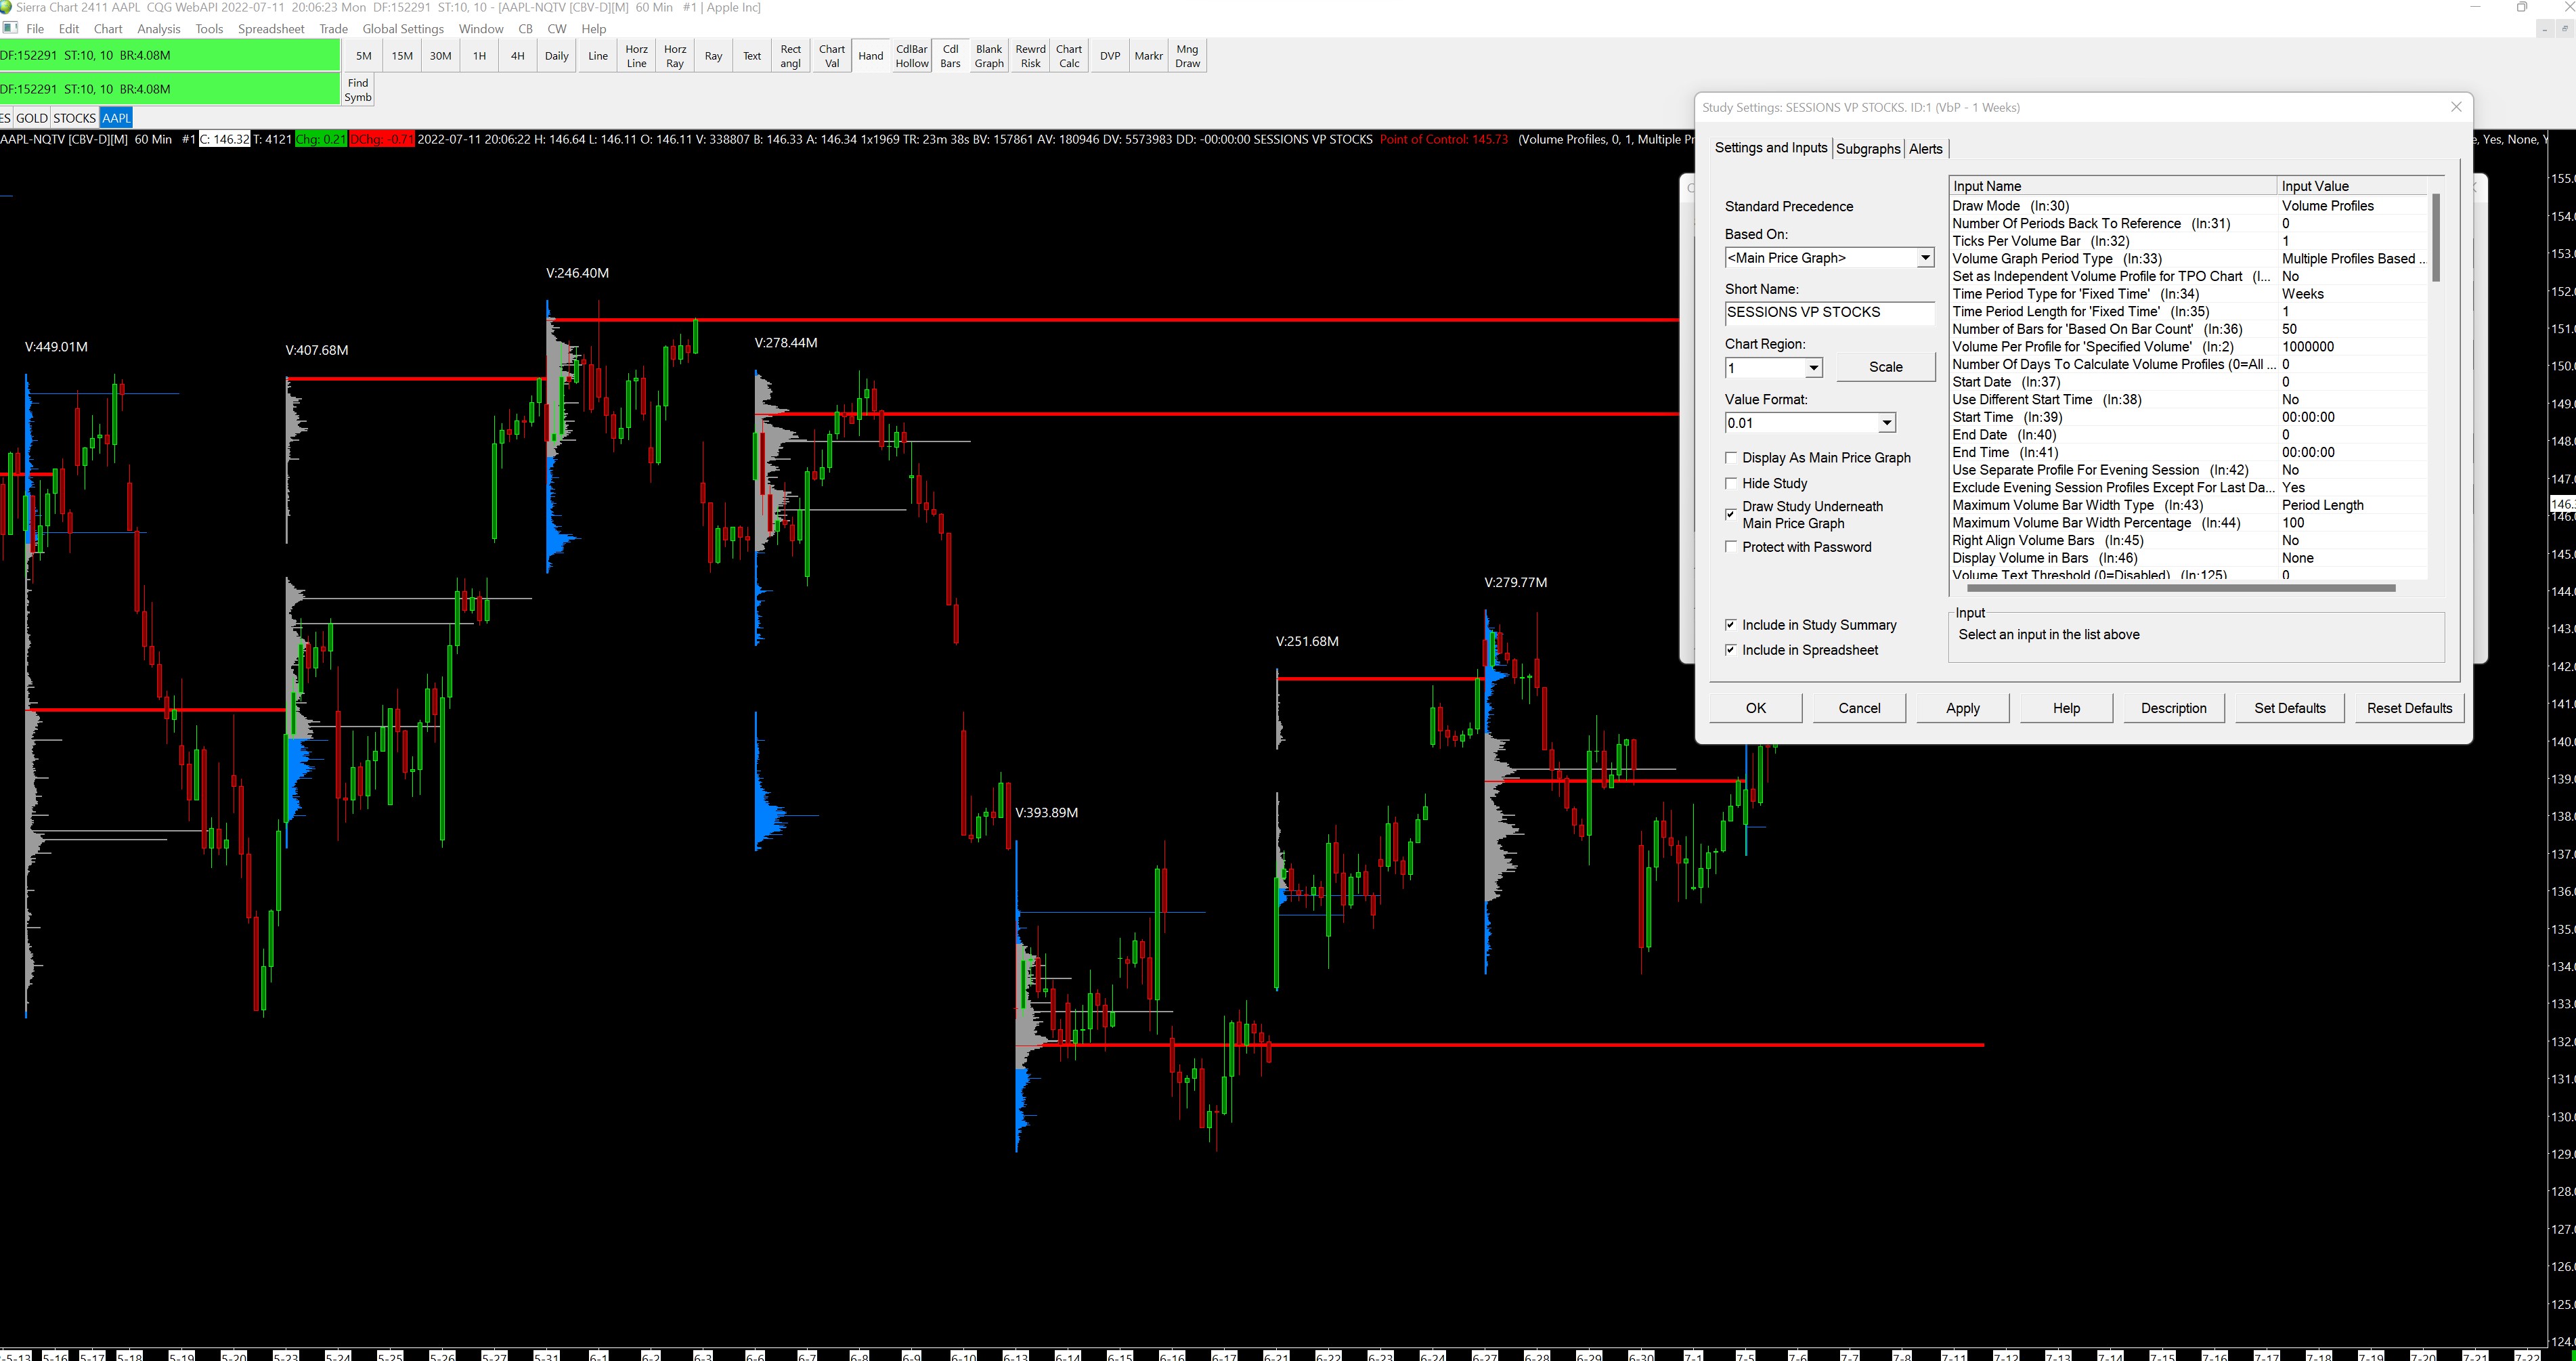
Task: Select the Horz Line drawing tool
Action: click(x=636, y=56)
